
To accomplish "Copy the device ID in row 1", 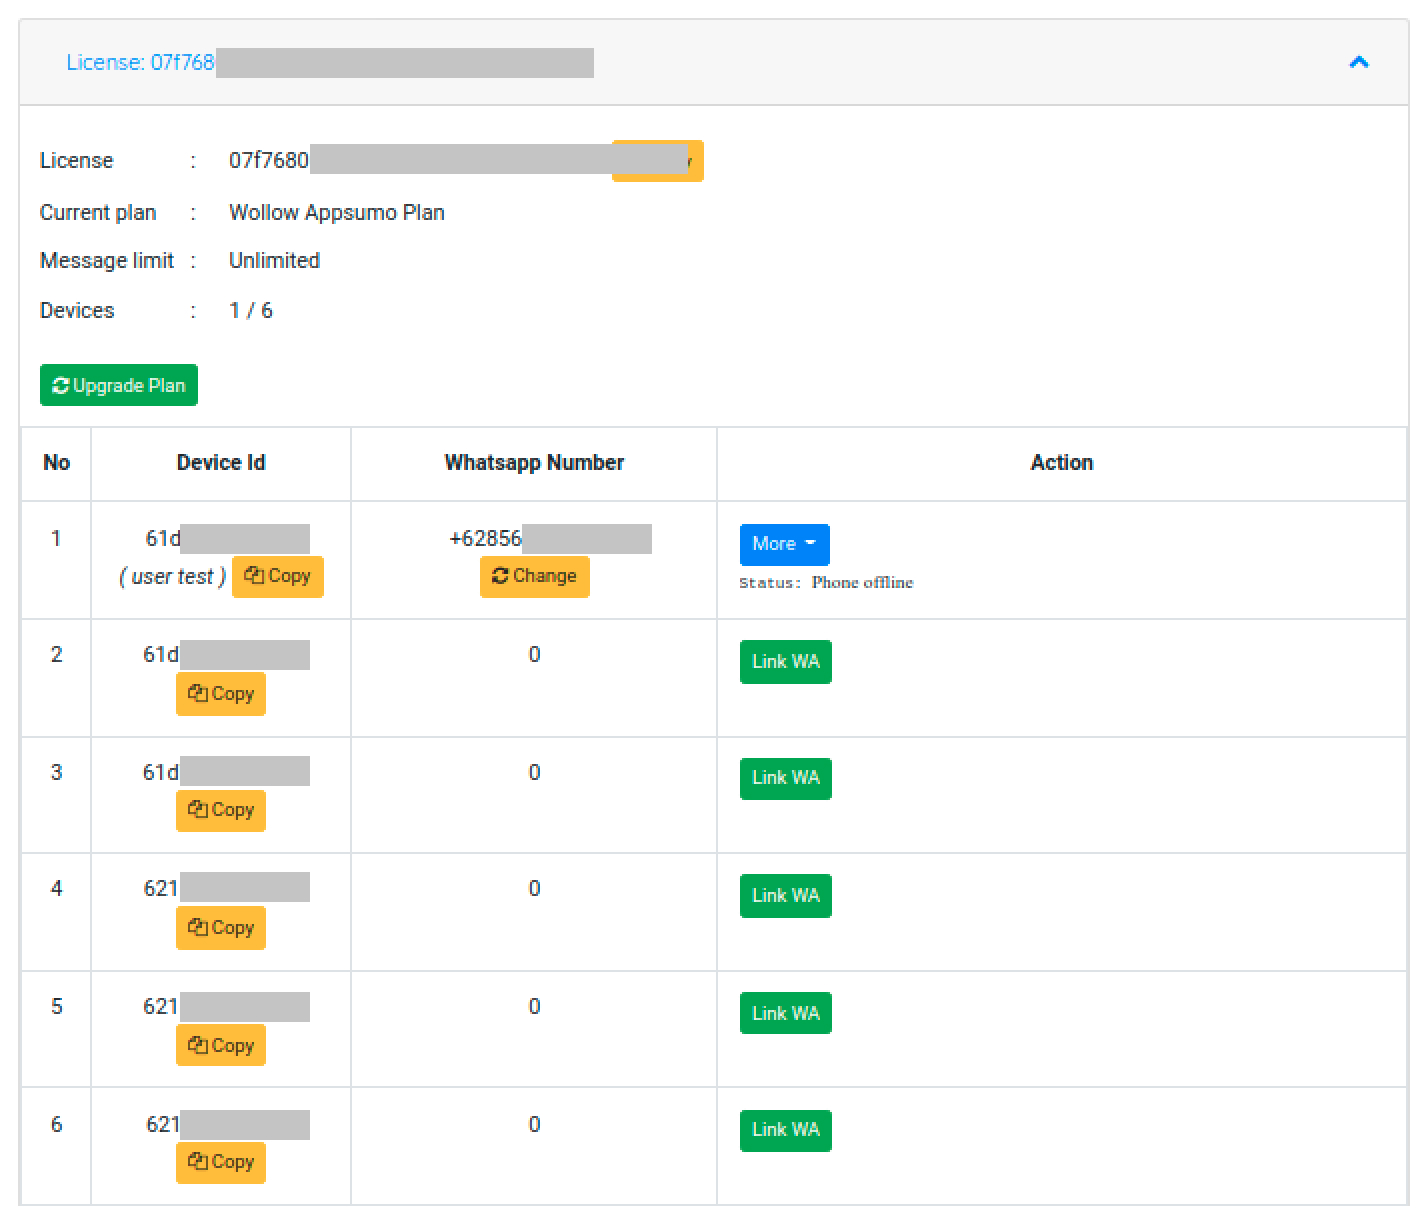I will (x=278, y=576).
